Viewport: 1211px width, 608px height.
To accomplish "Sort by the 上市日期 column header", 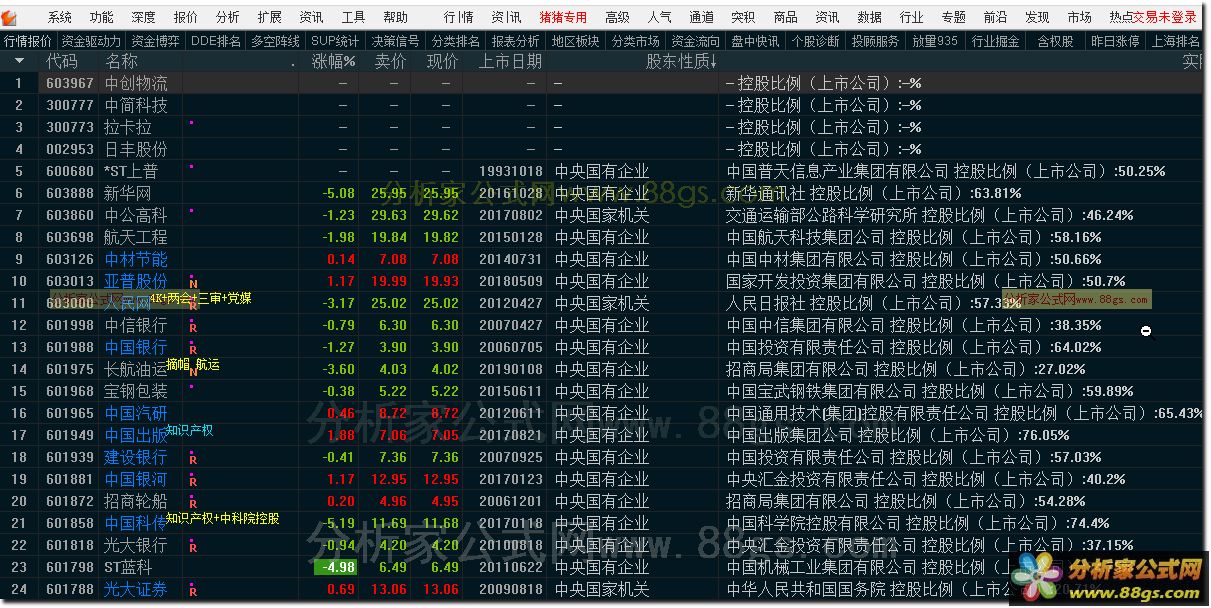I will tap(510, 61).
